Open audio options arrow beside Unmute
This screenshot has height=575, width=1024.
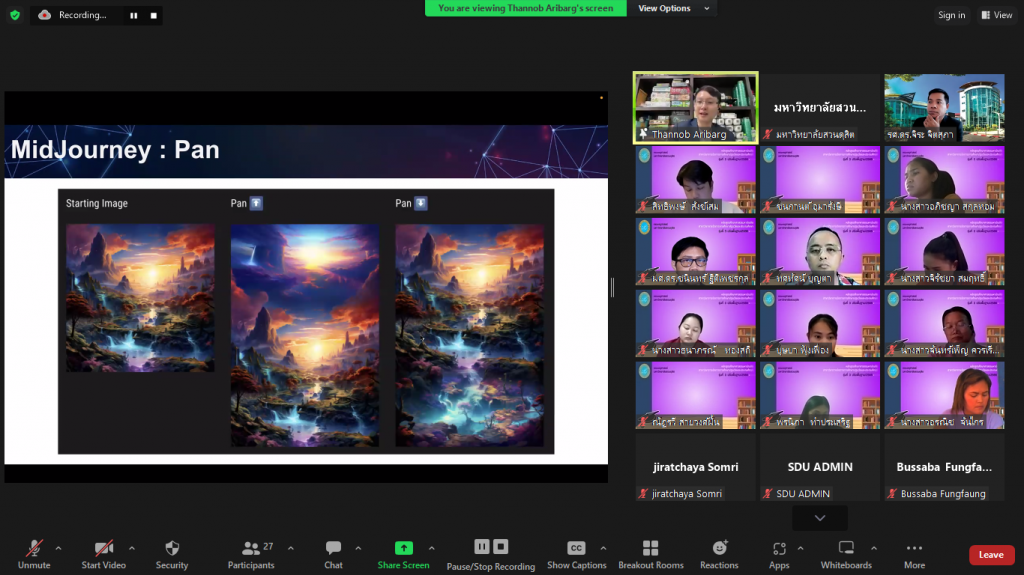click(x=58, y=548)
